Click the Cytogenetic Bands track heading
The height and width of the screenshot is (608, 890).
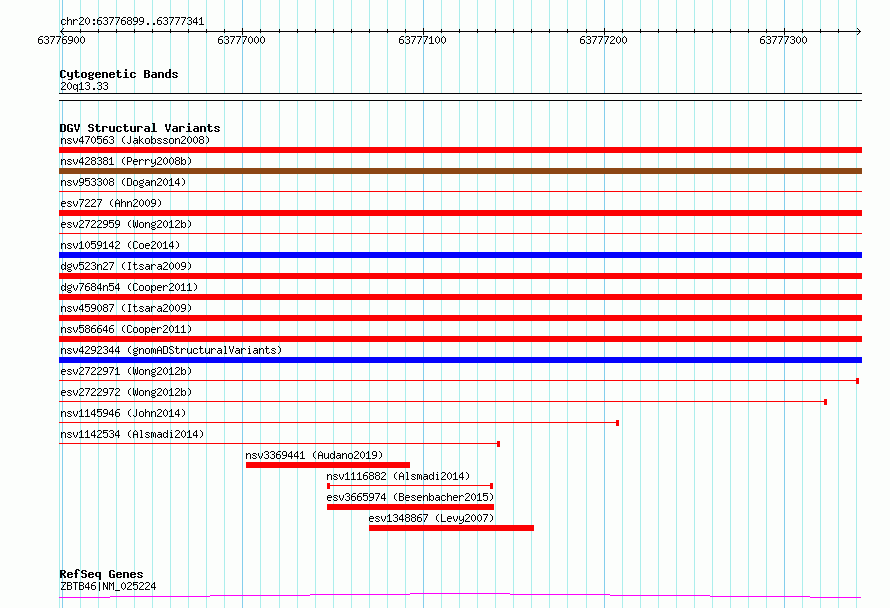click(119, 74)
